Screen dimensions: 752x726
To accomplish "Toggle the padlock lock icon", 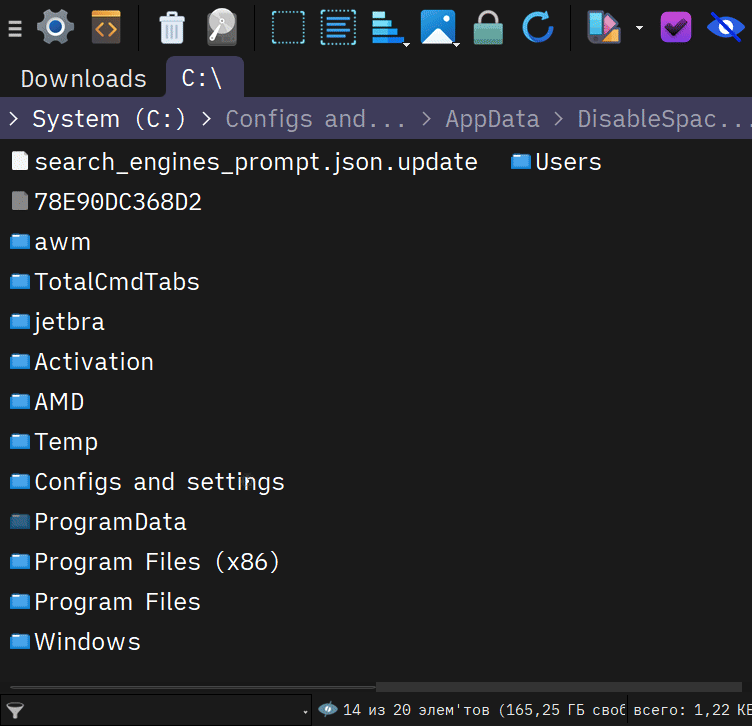I will (x=488, y=27).
